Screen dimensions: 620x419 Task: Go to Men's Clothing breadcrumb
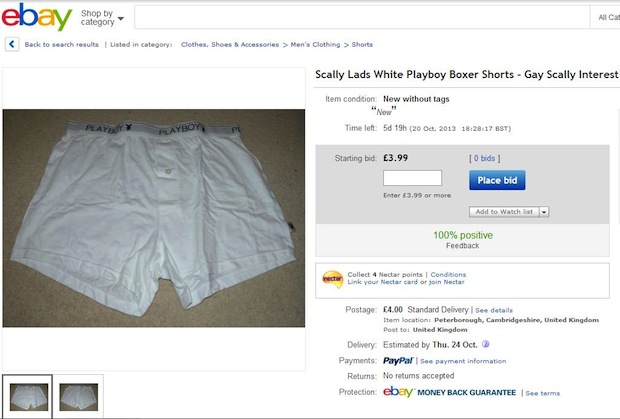(x=314, y=44)
